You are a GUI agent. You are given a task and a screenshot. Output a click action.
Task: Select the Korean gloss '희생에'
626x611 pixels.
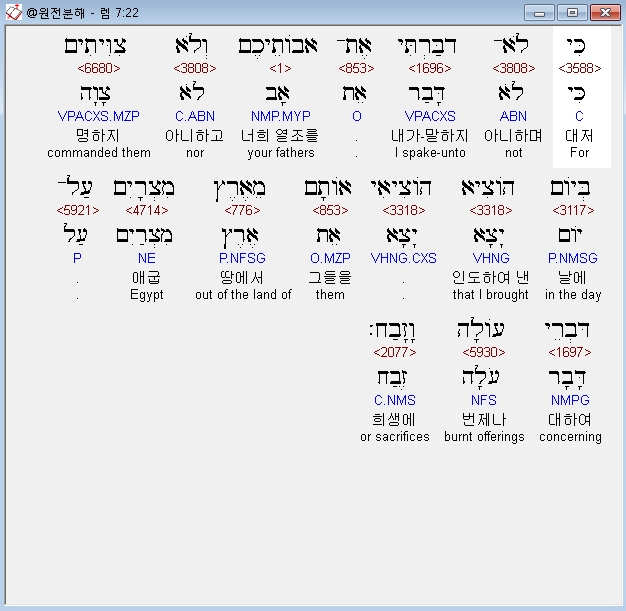[x=394, y=420]
